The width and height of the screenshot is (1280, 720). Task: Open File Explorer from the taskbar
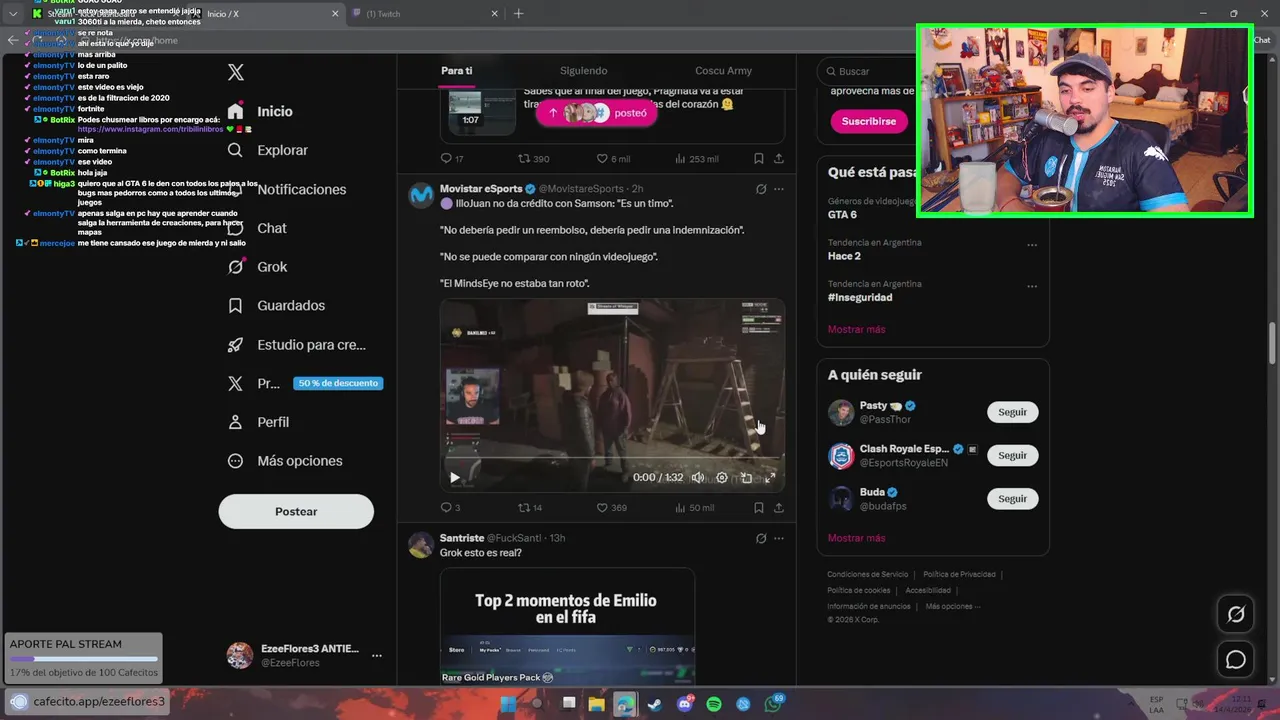pyautogui.click(x=596, y=704)
